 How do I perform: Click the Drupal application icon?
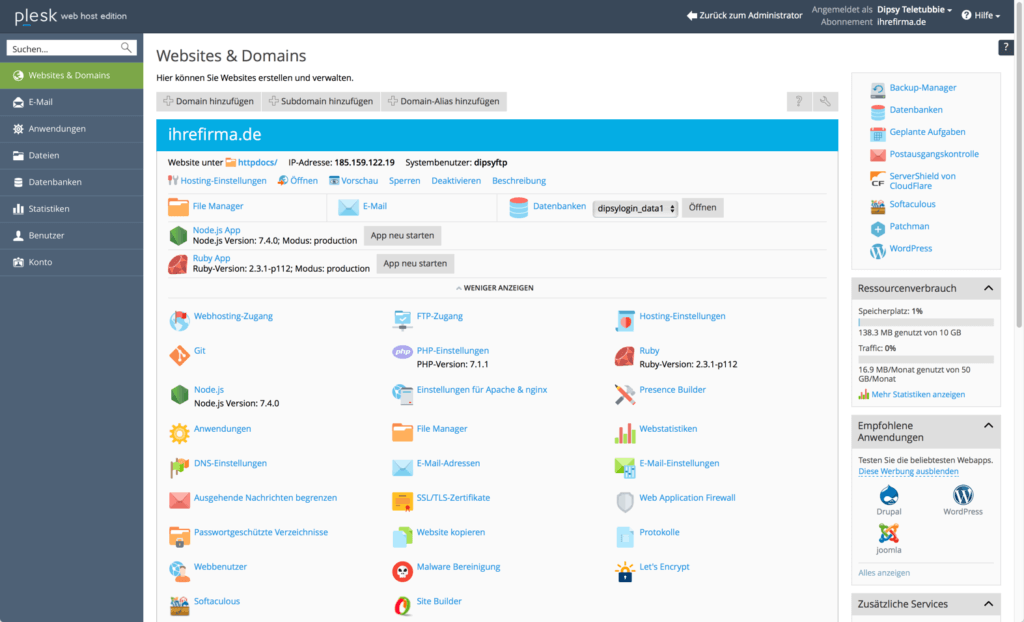(888, 495)
